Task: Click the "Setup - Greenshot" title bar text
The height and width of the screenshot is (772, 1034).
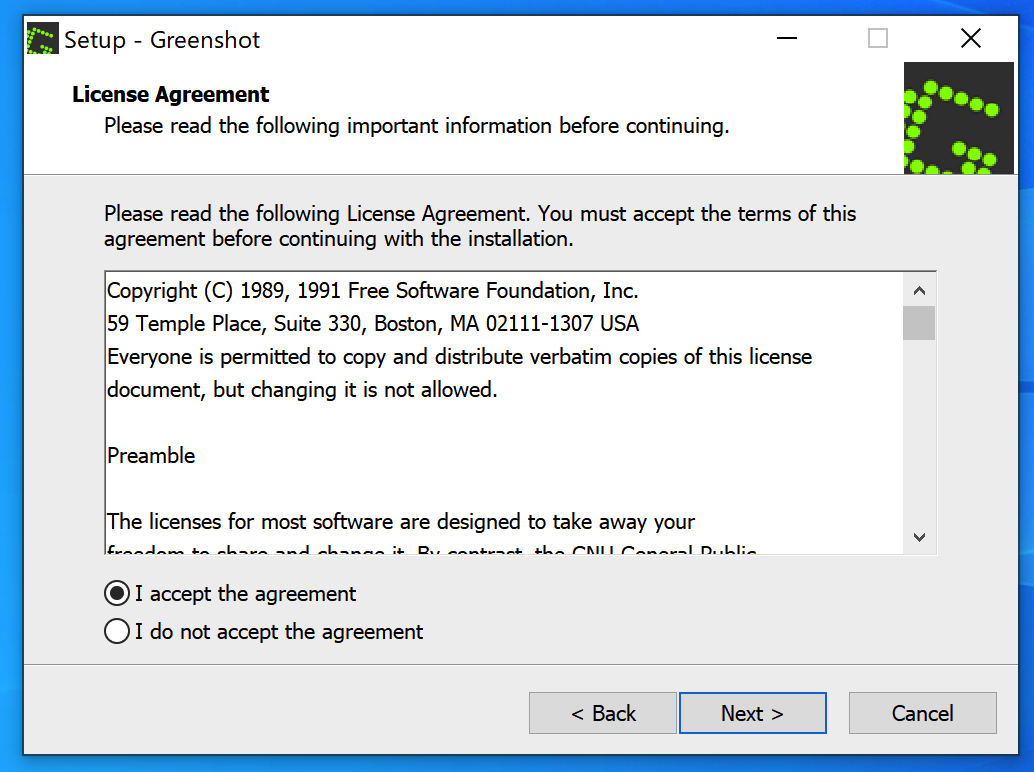Action: 162,40
